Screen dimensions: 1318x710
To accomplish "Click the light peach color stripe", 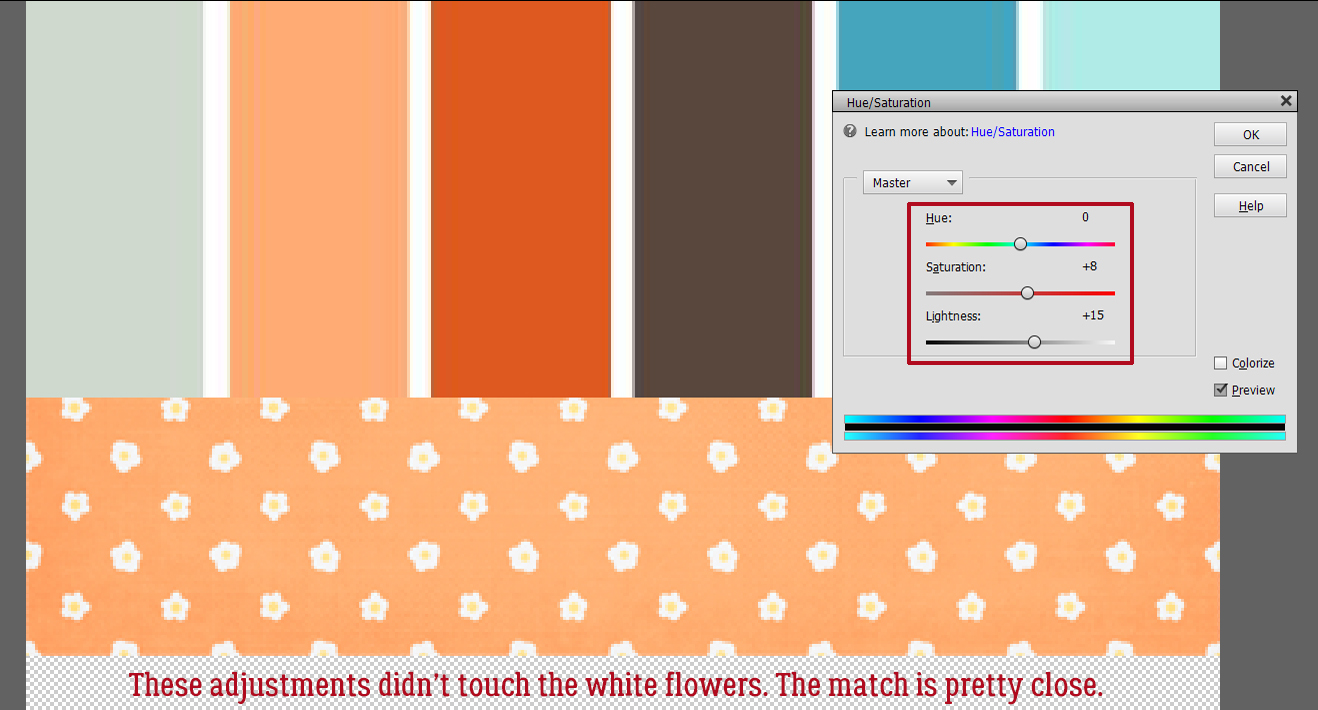I will (319, 198).
